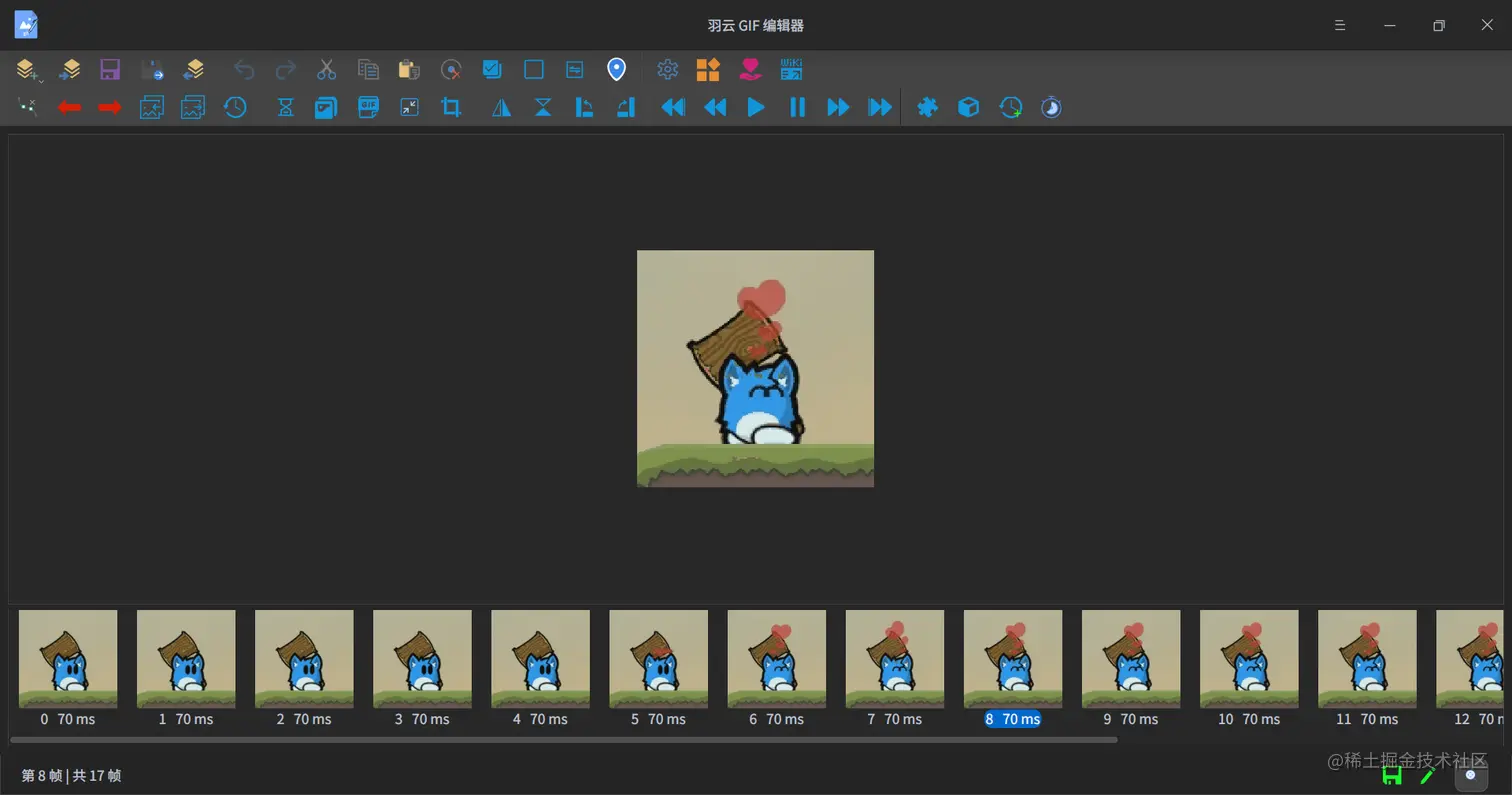Click the import layers icon with right arrow
Screen dimensions: 1512x795
69,70
